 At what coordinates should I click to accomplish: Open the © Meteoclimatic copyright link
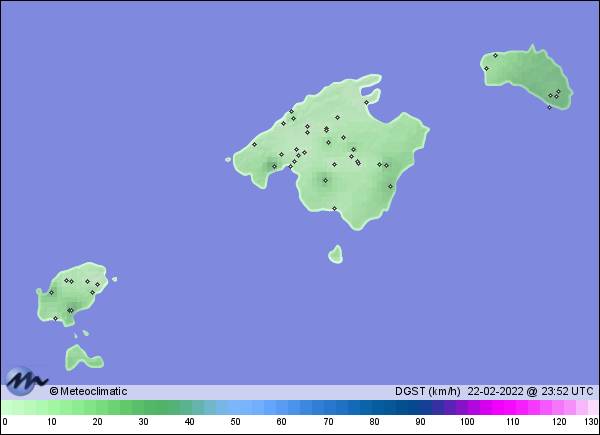[x=88, y=391]
